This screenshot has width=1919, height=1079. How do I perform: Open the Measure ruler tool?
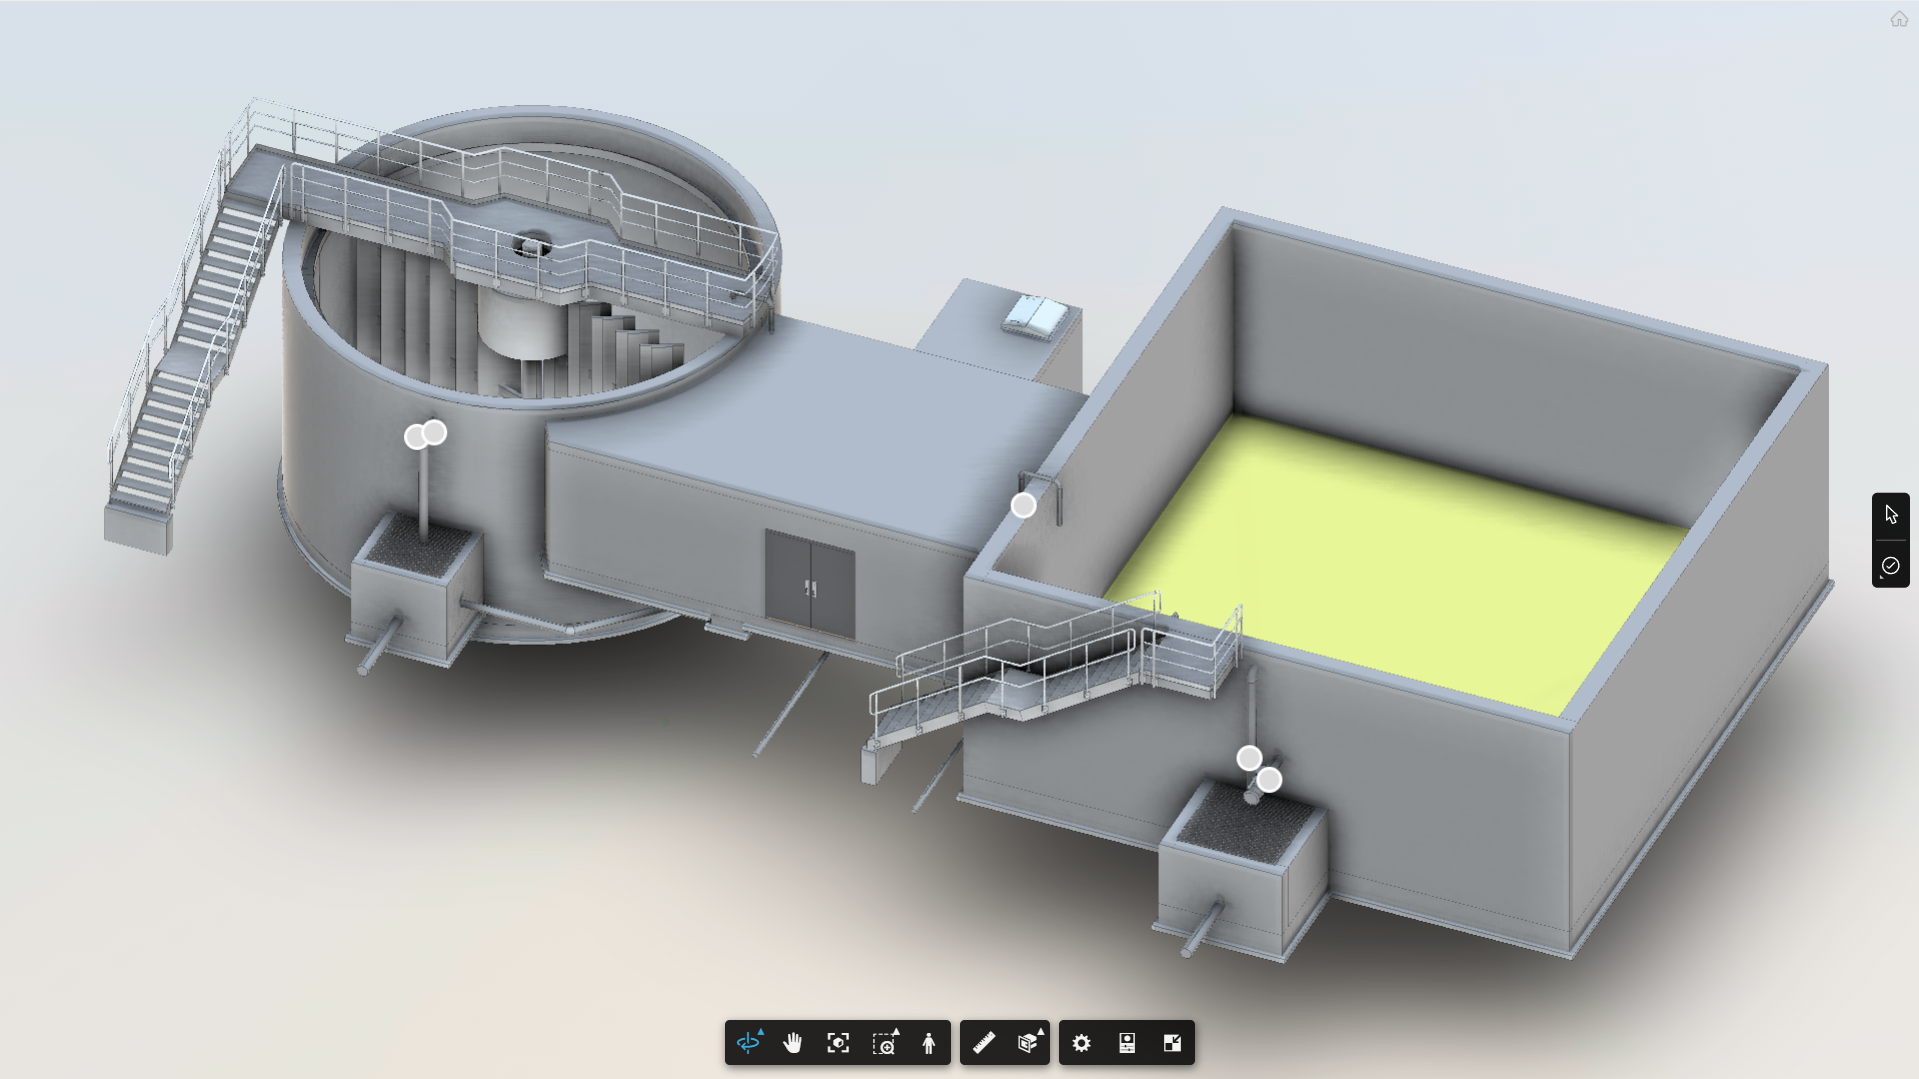click(x=984, y=1043)
